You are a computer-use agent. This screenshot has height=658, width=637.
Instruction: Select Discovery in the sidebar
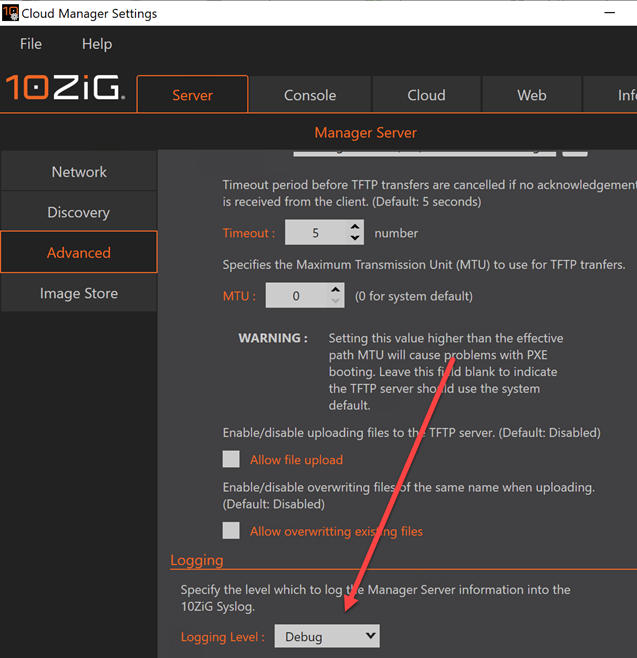(79, 212)
